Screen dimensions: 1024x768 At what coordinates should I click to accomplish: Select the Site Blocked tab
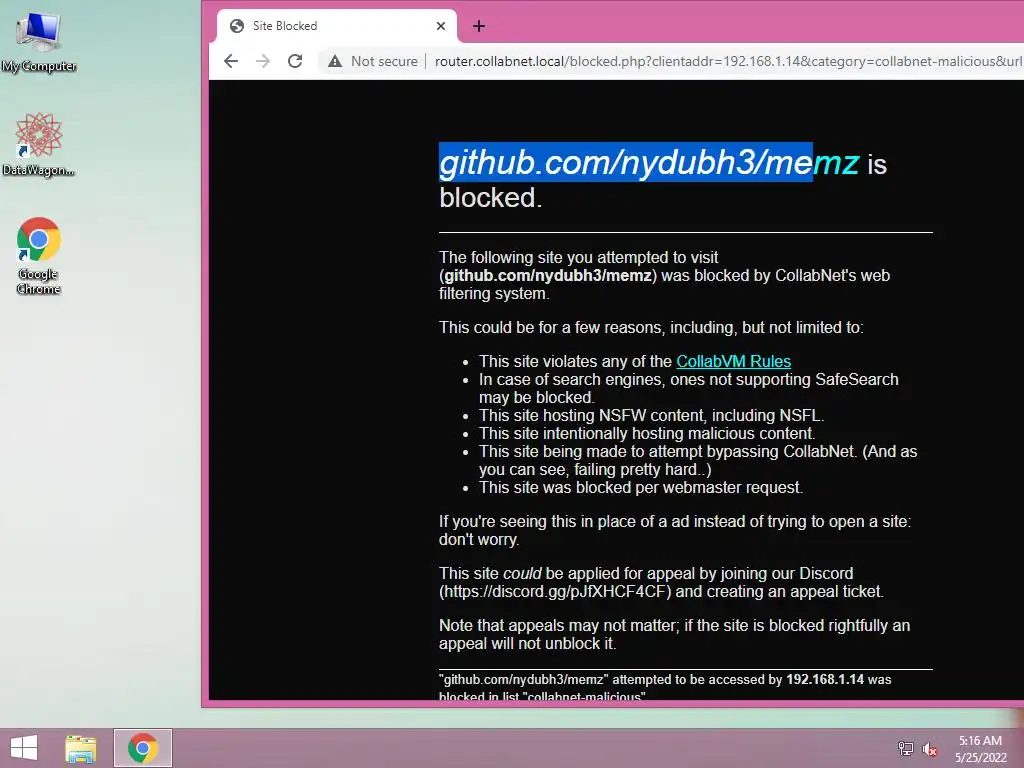(336, 26)
